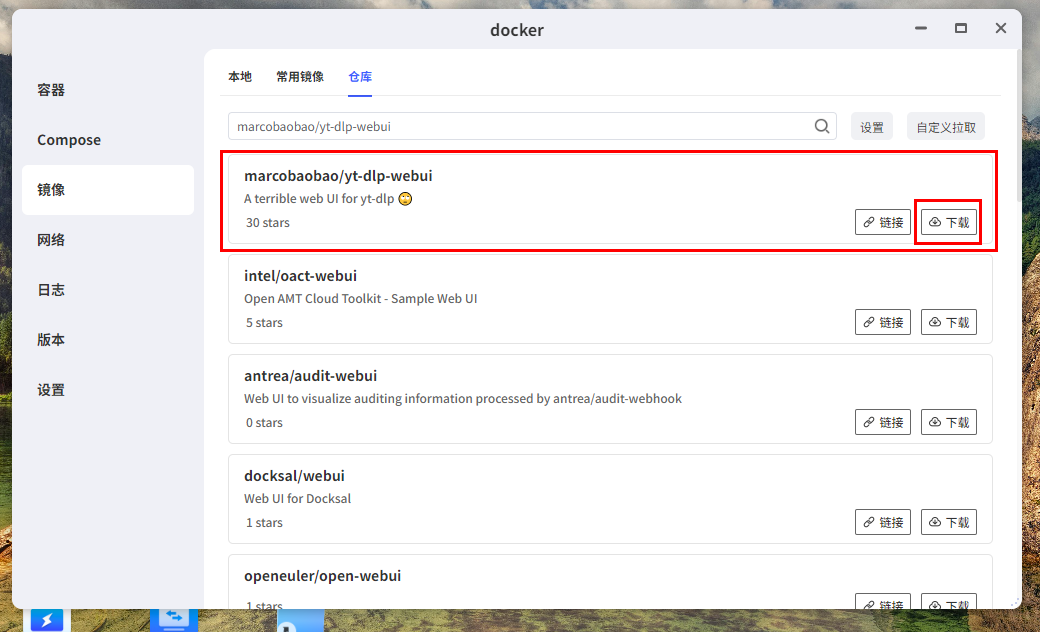Click the 自定义拉取 button

click(x=946, y=127)
